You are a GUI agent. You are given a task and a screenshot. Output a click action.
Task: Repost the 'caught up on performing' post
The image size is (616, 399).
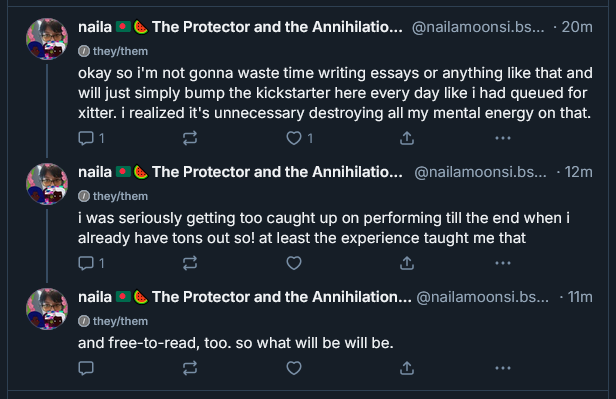point(190,263)
